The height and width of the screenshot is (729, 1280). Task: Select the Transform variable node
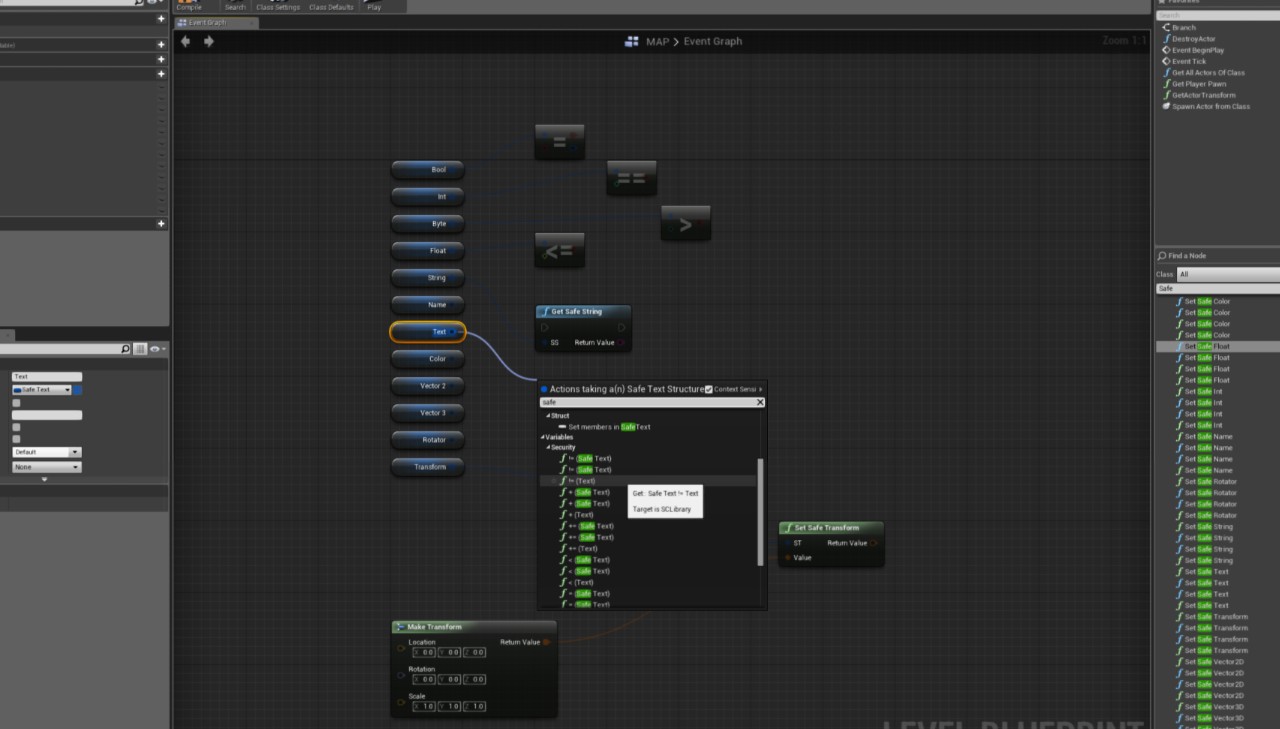(x=428, y=466)
